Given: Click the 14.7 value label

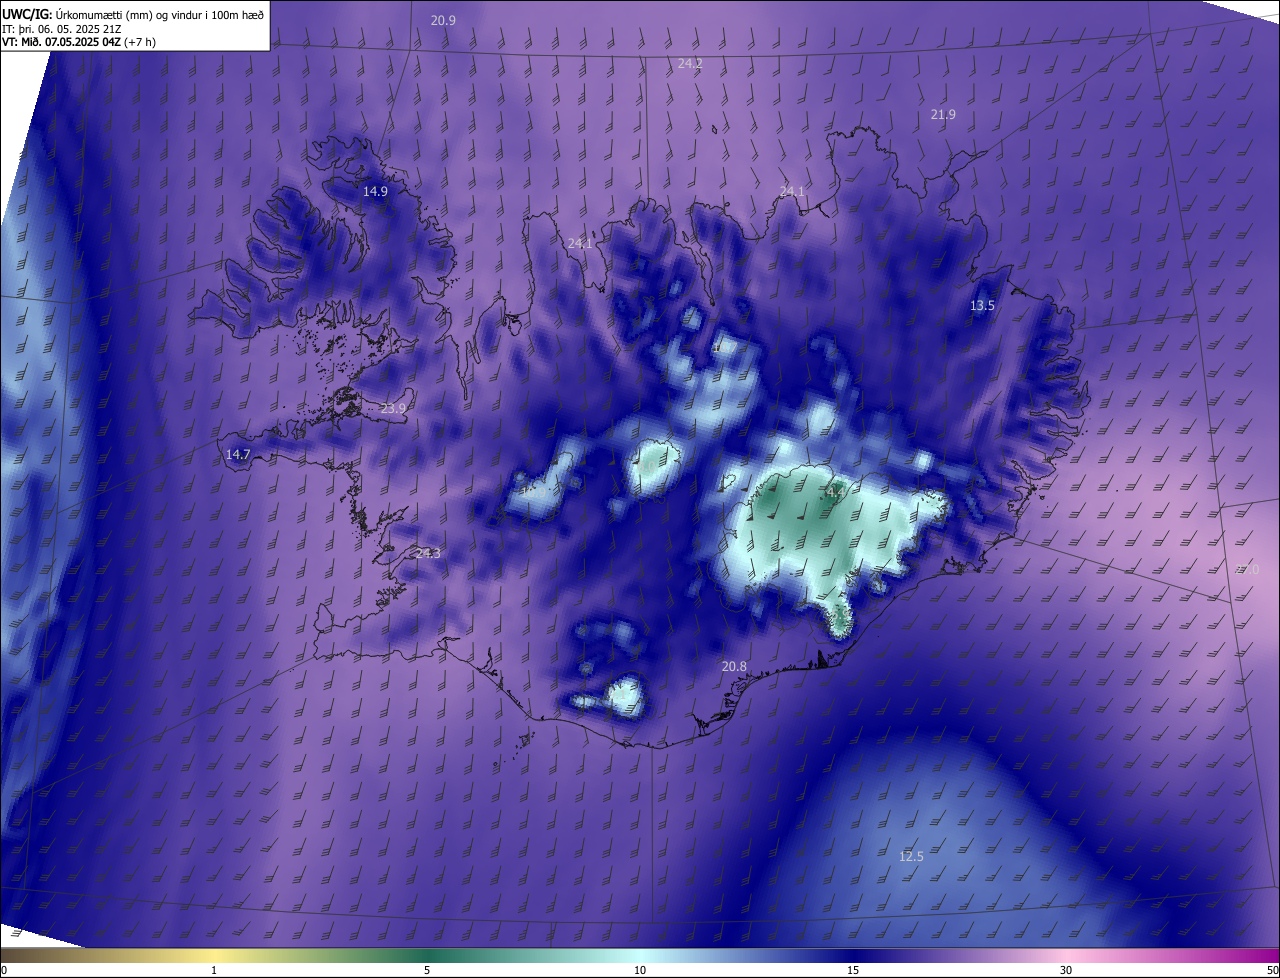Looking at the screenshot, I should pos(237,454).
